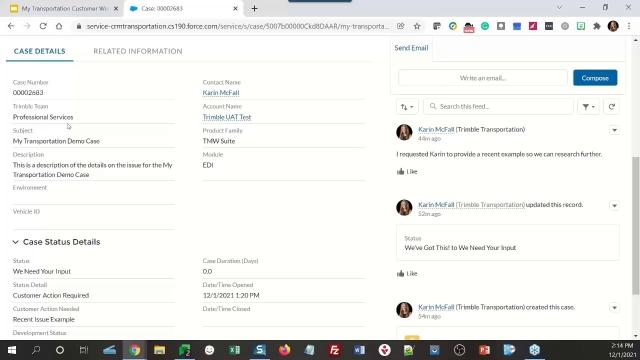Viewport: 640px width, 360px height.
Task: Open File Explorer from the taskbar
Action: (160, 350)
